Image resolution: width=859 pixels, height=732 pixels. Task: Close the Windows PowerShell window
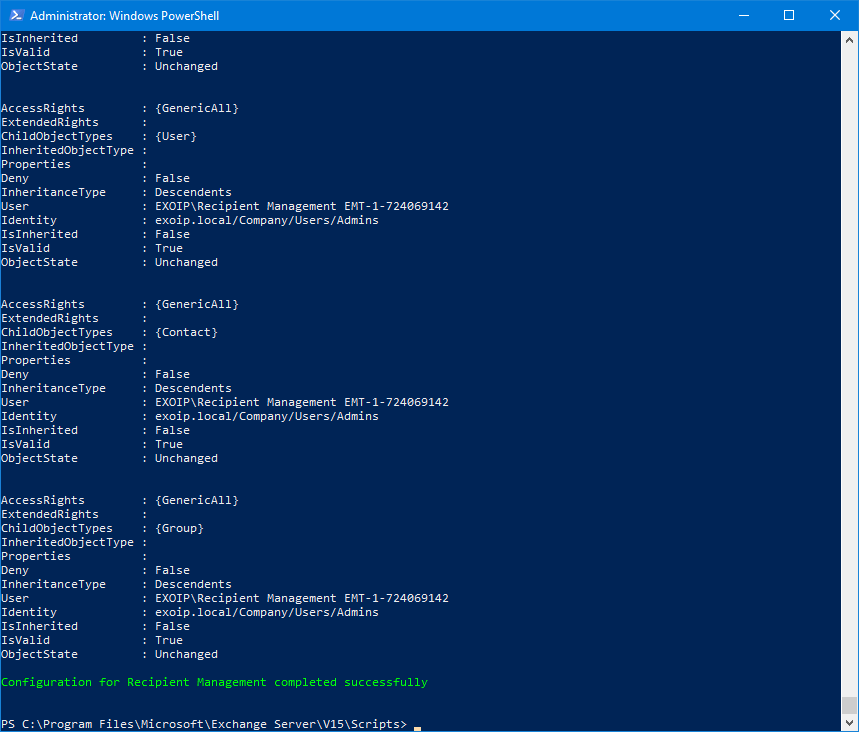[835, 15]
